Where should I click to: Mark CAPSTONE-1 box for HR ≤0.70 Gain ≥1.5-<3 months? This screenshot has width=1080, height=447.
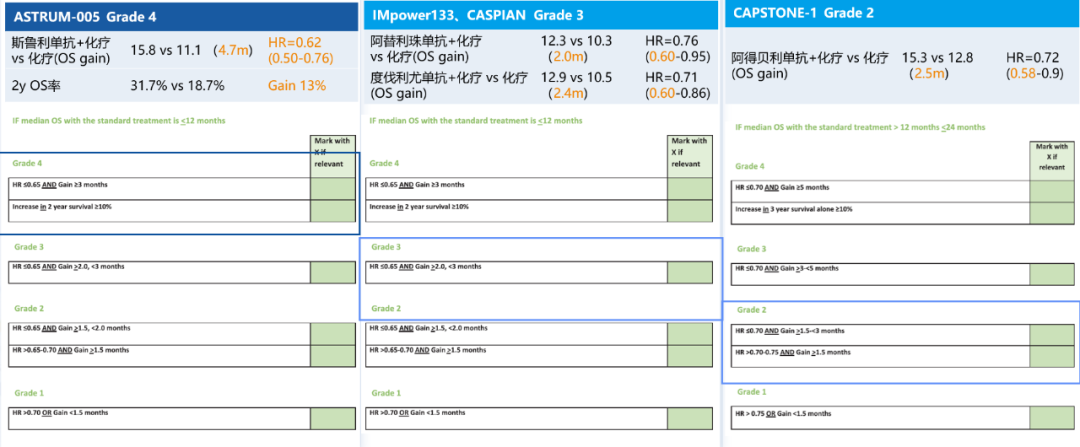coord(1053,334)
